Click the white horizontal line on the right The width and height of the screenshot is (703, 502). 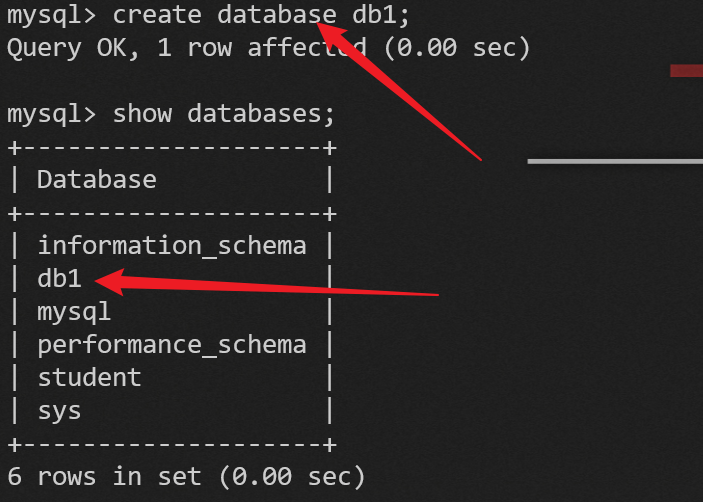pyautogui.click(x=614, y=161)
